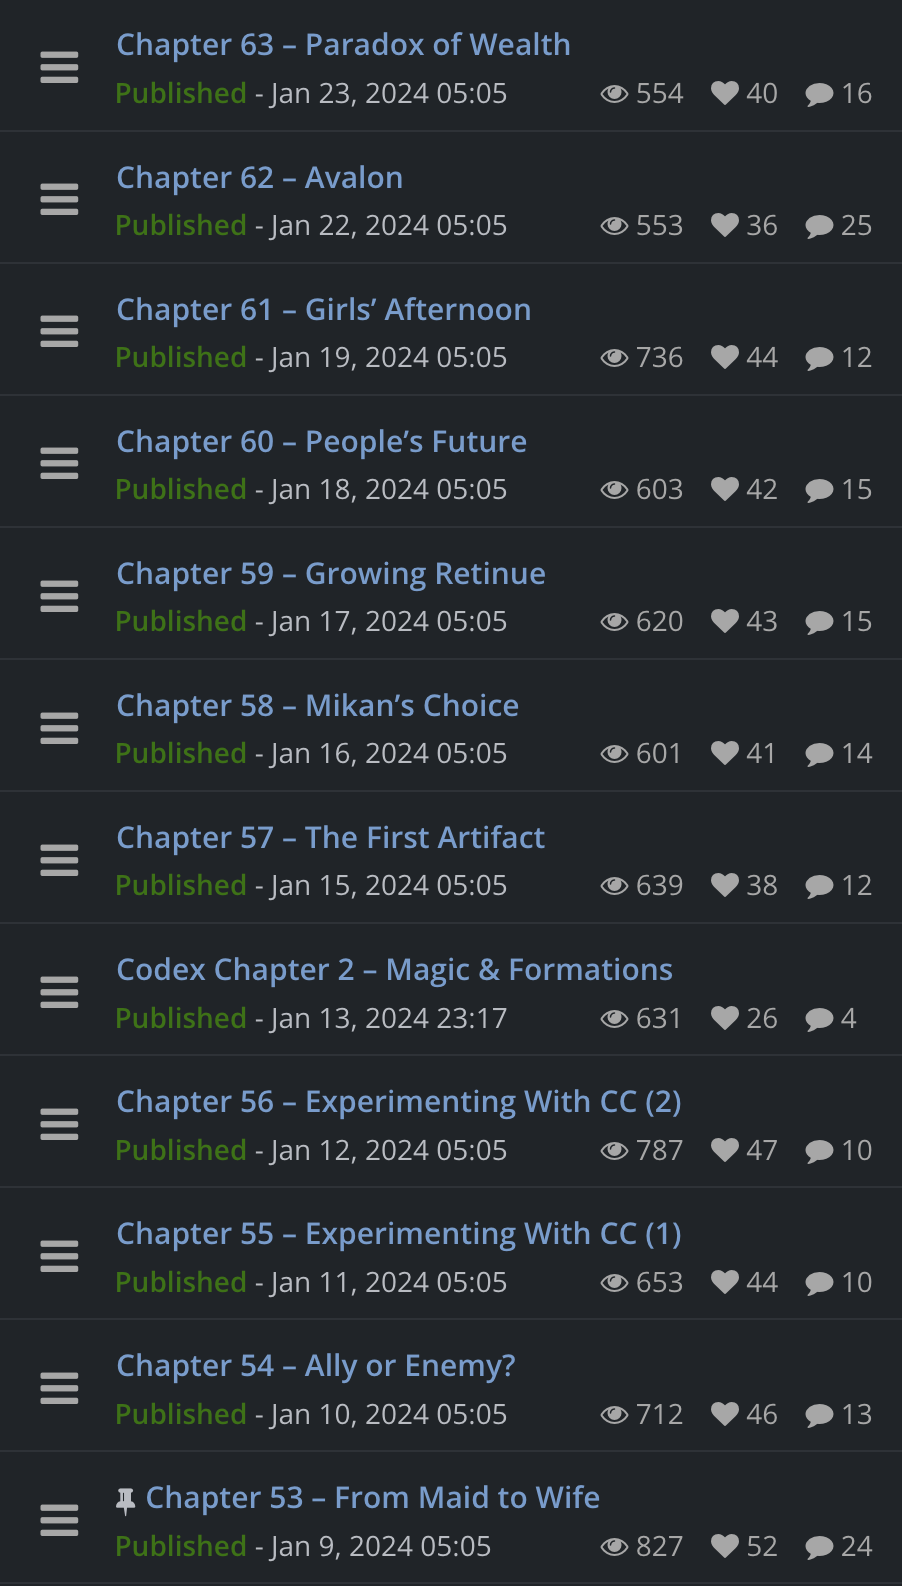Image resolution: width=902 pixels, height=1586 pixels.
Task: Open Codex Chapter 2 – Magic & Formations
Action: [x=394, y=970]
